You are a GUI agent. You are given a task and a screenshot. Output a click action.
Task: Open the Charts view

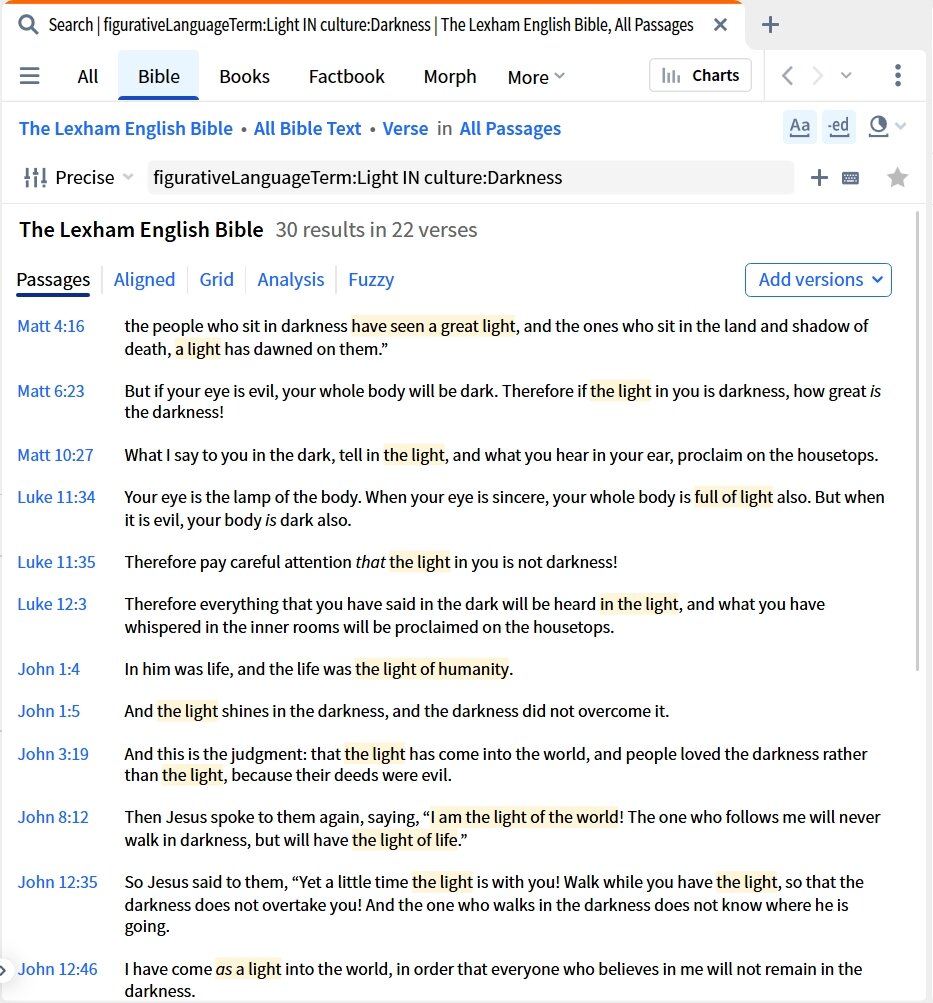[700, 75]
